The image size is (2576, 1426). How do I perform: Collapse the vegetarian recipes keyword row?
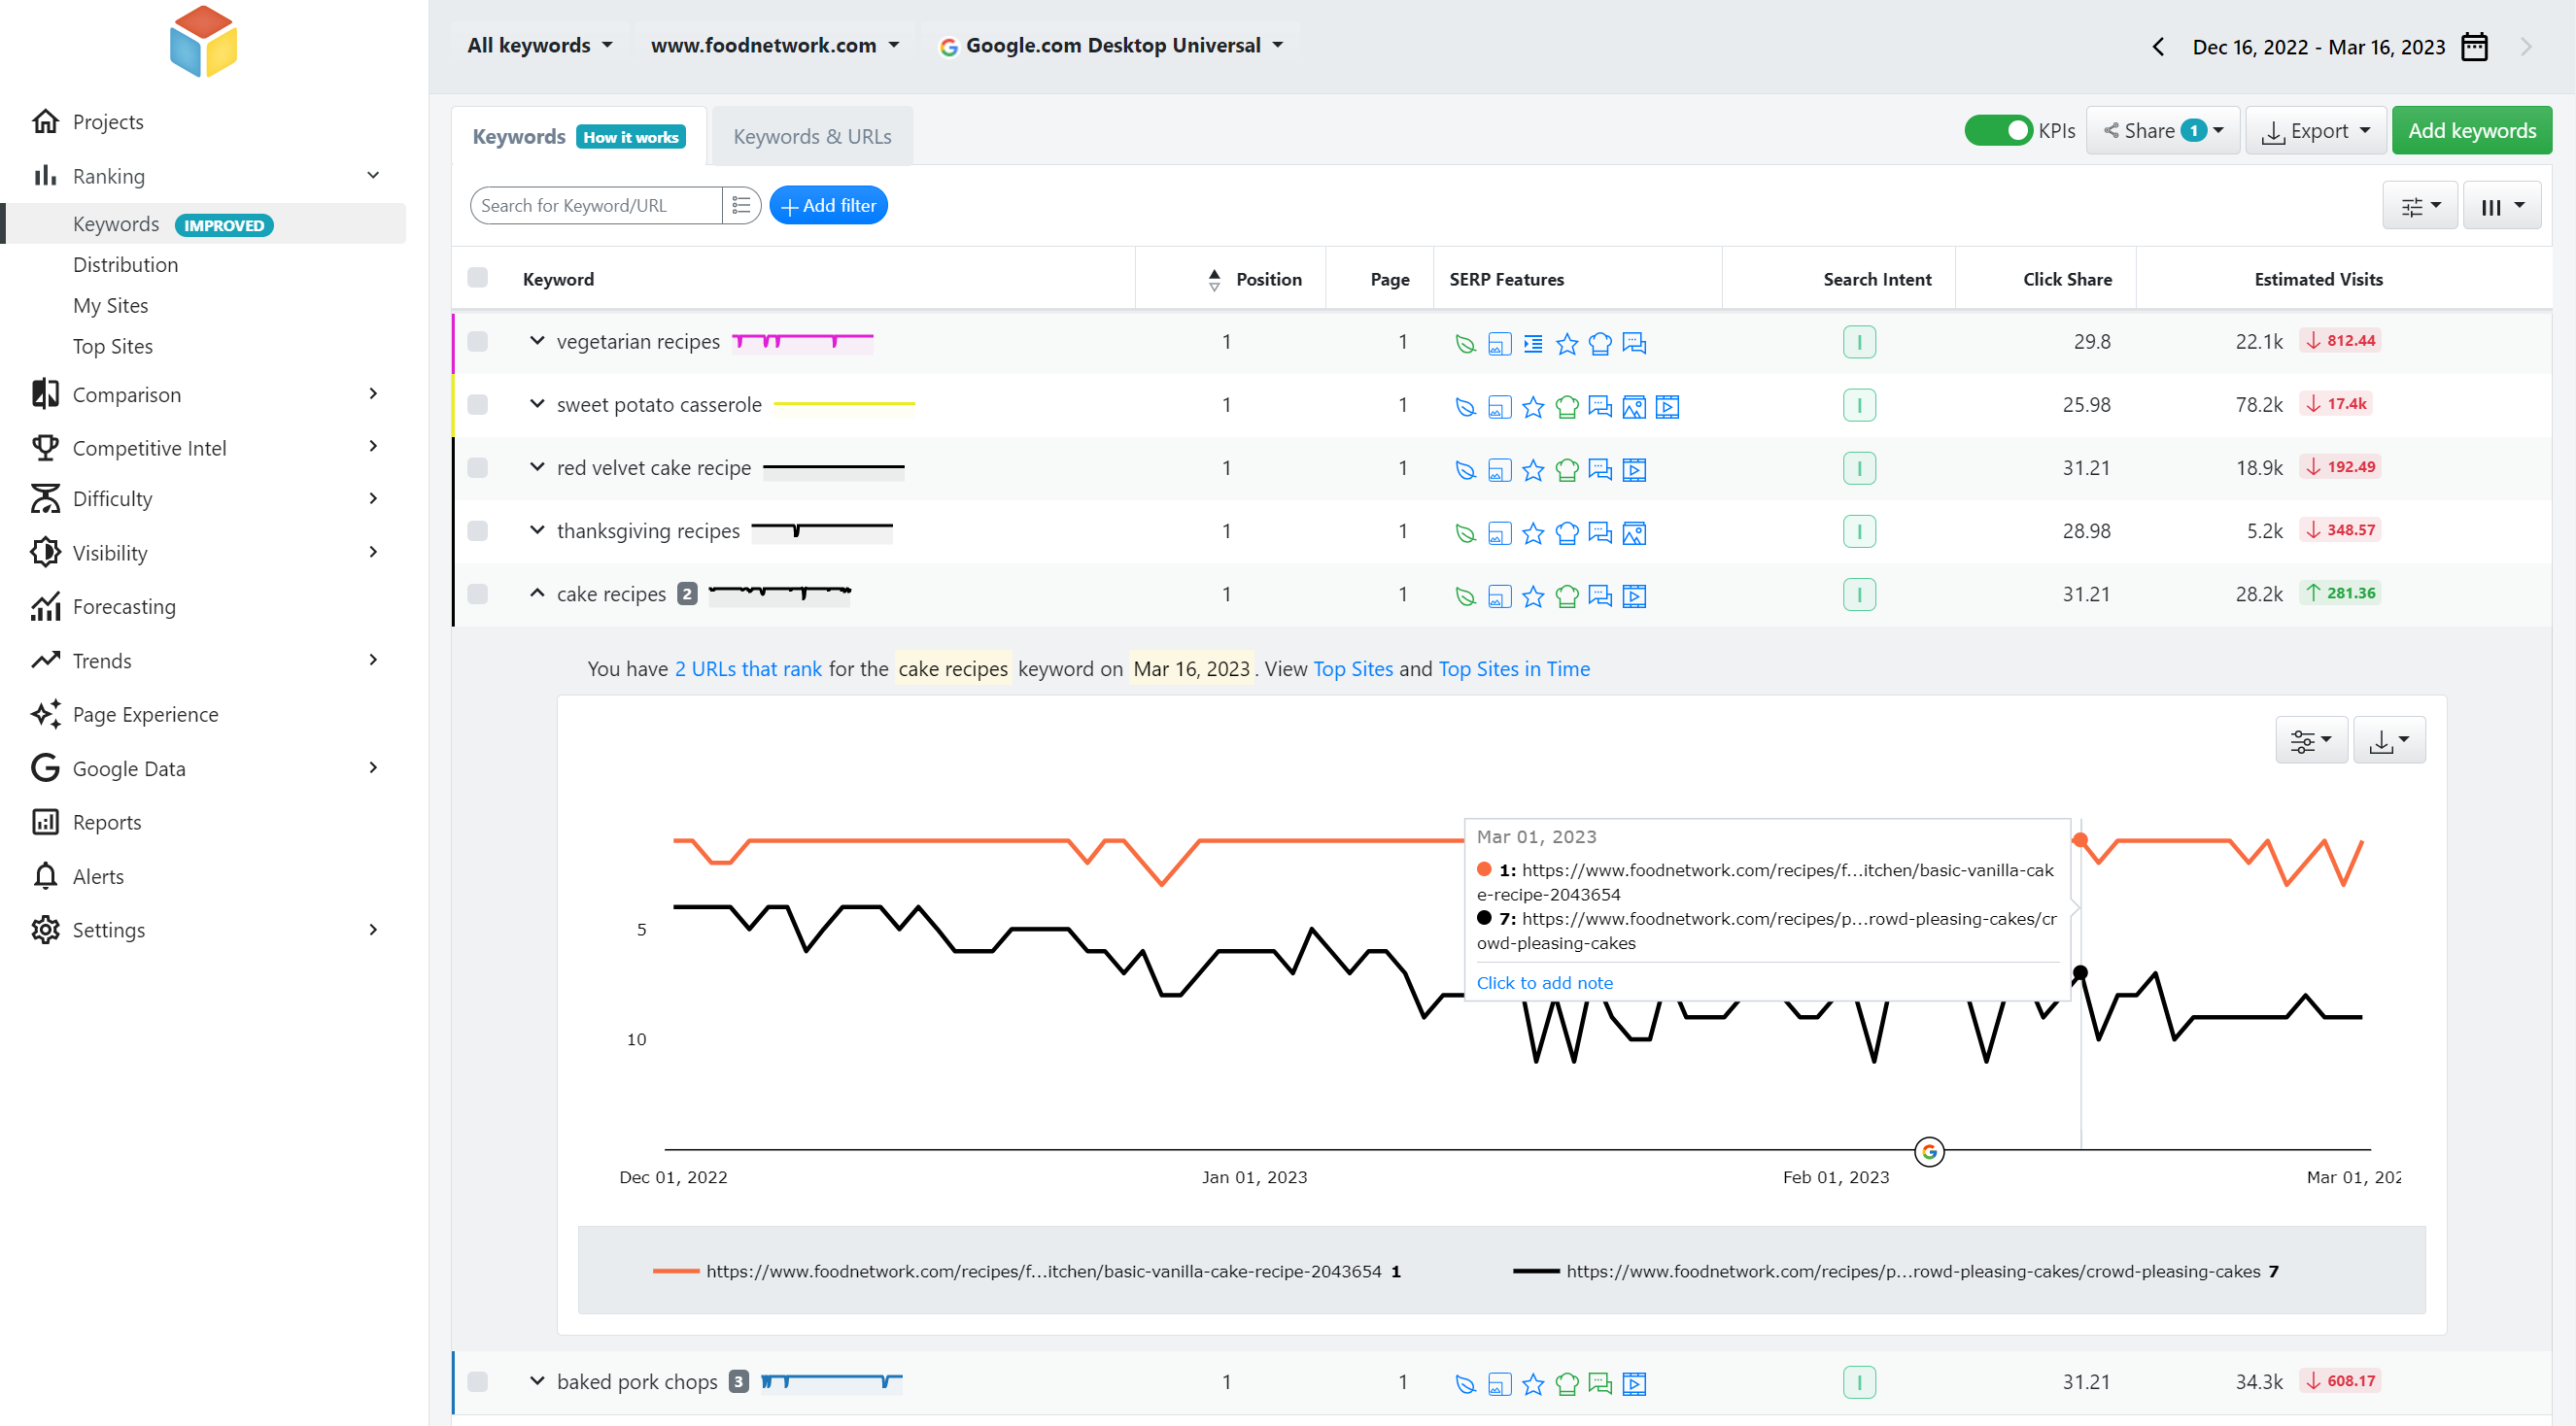537,341
